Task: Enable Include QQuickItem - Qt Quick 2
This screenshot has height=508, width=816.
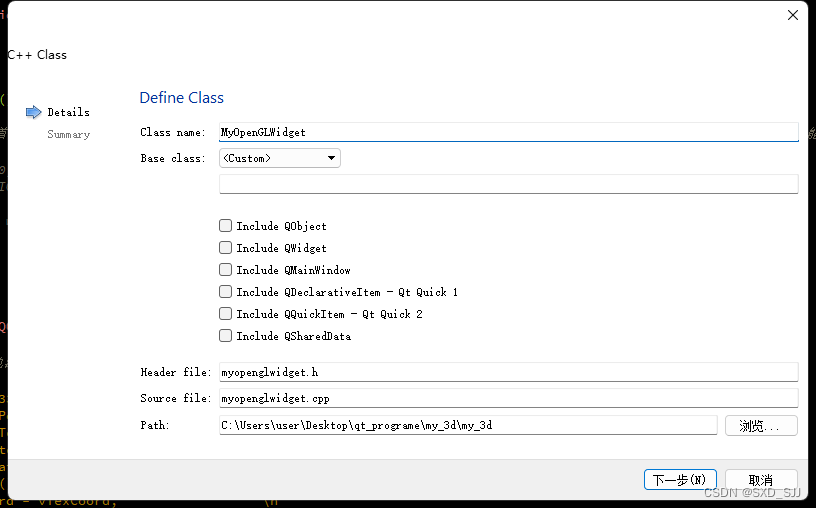Action: (226, 314)
